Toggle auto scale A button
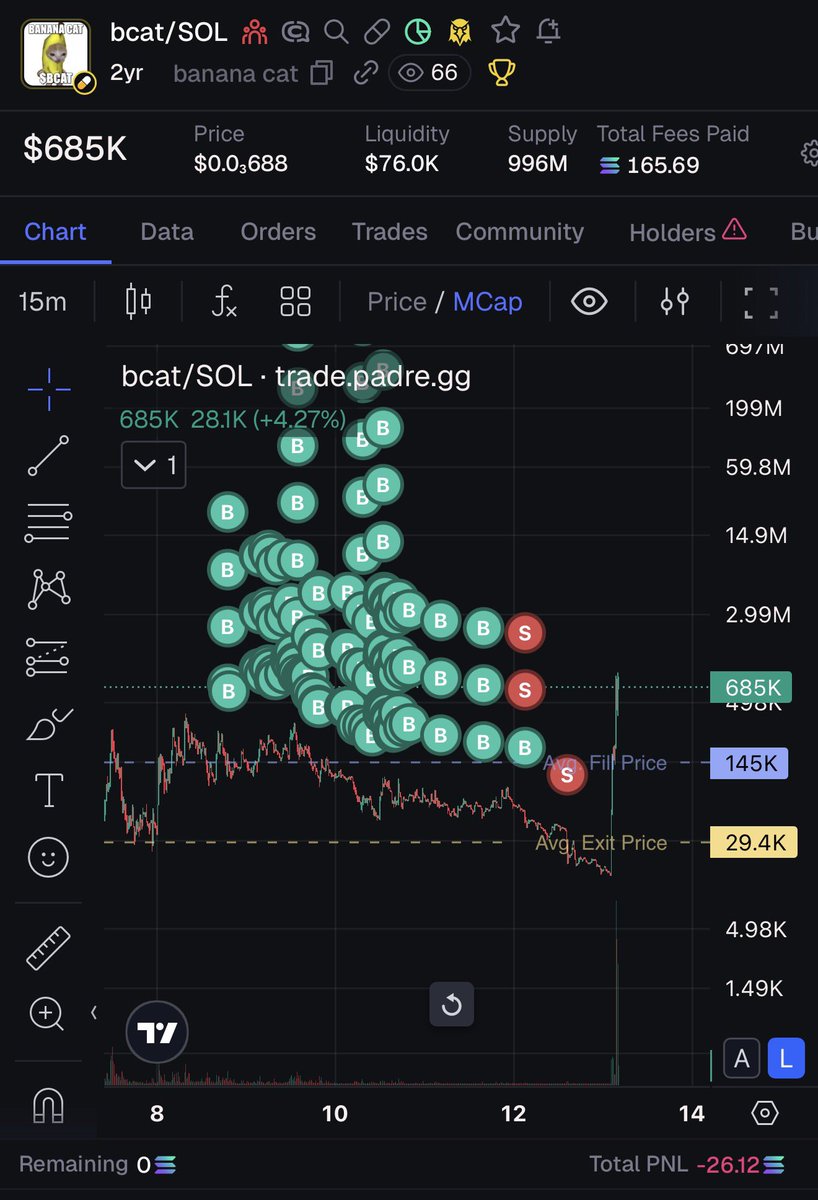The height and width of the screenshot is (1200, 818). (742, 1059)
